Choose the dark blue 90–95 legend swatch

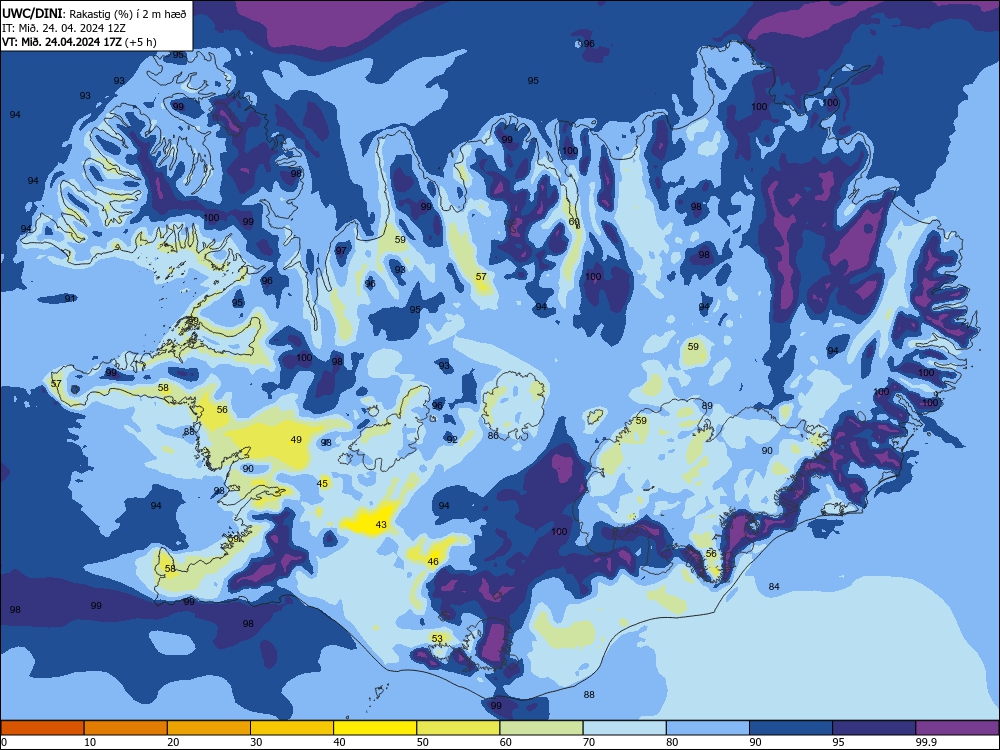coord(791,728)
